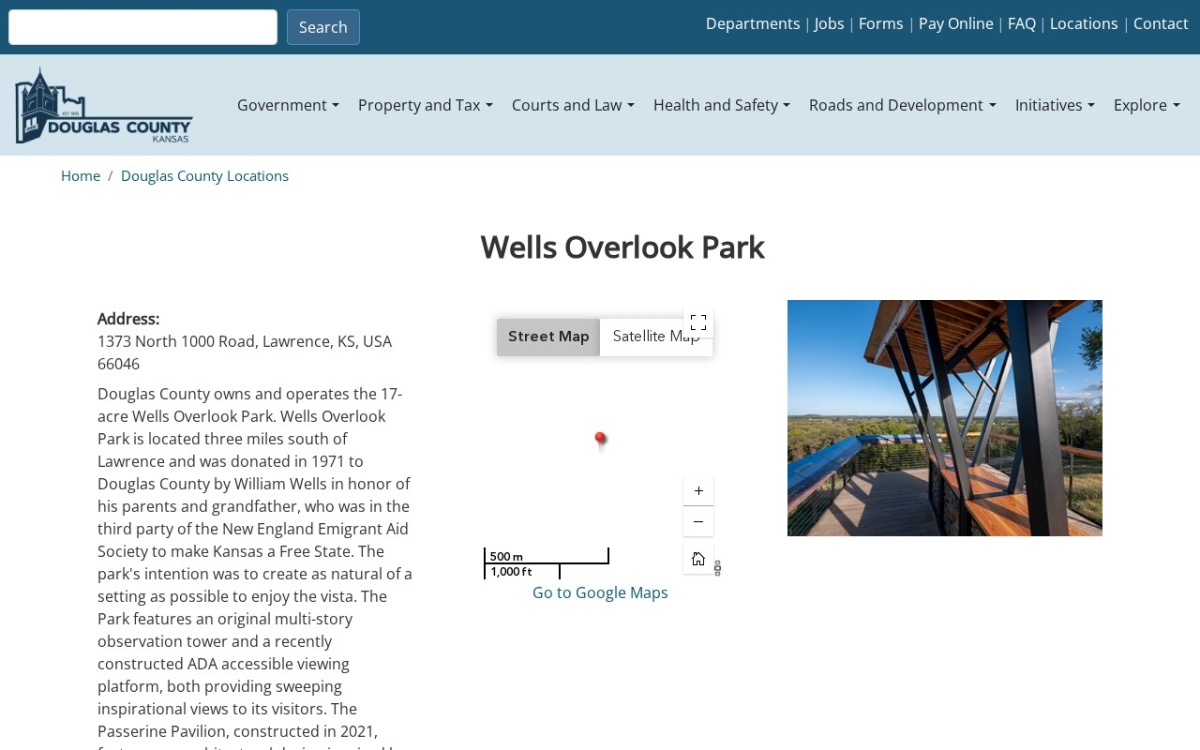Zoom in with the map plus button
This screenshot has height=750, width=1200.
tap(698, 491)
